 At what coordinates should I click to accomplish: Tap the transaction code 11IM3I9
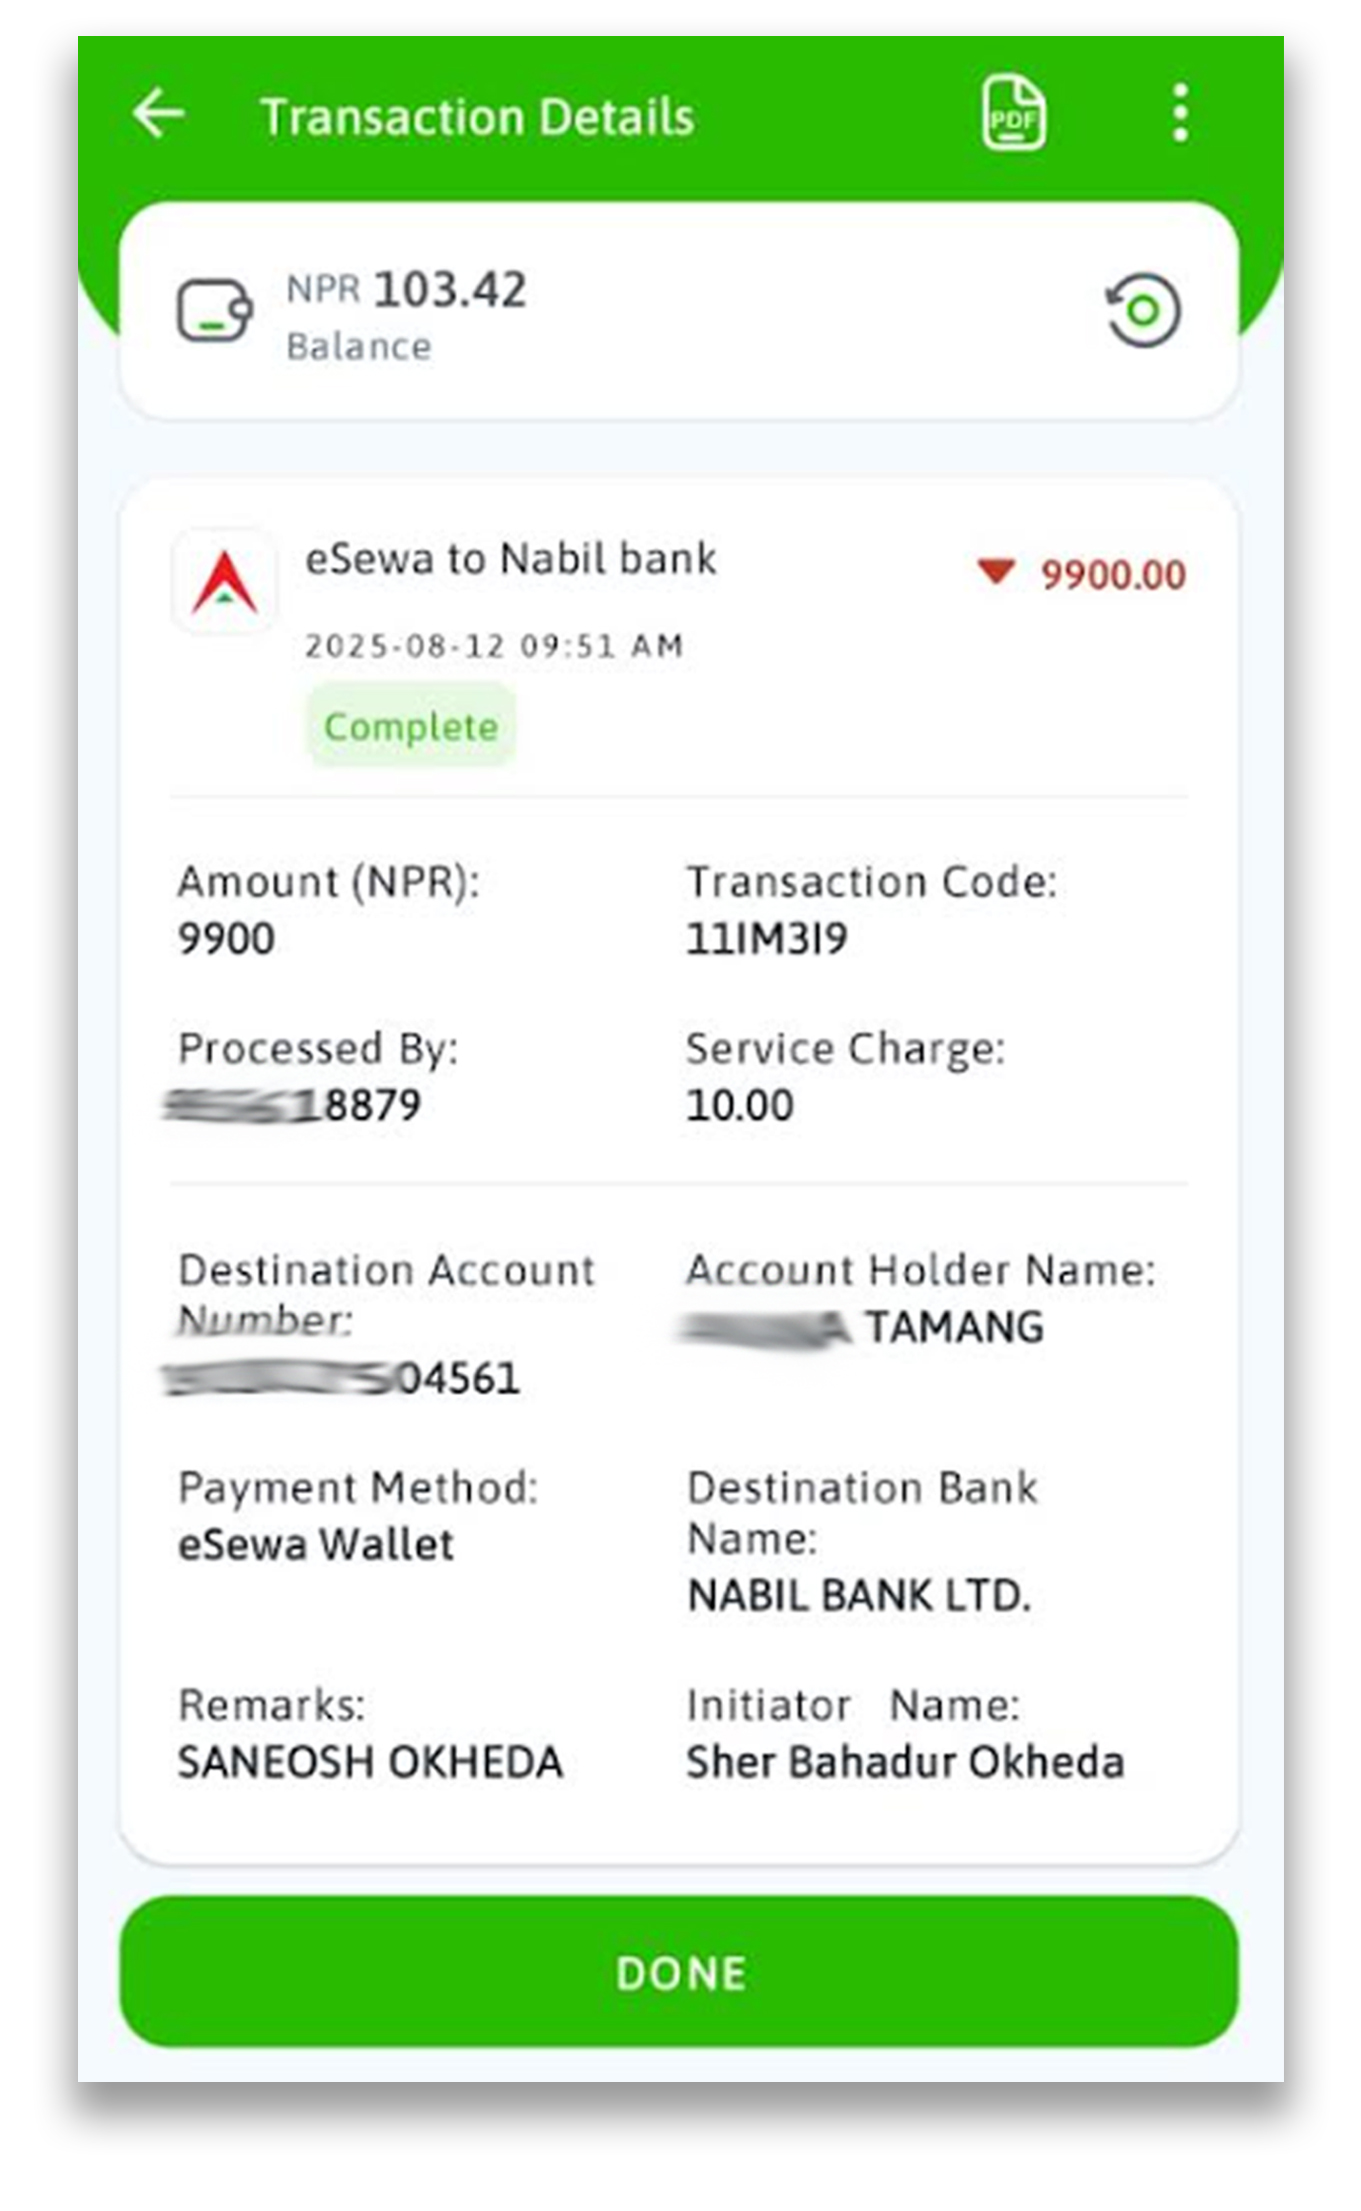pyautogui.click(x=766, y=939)
